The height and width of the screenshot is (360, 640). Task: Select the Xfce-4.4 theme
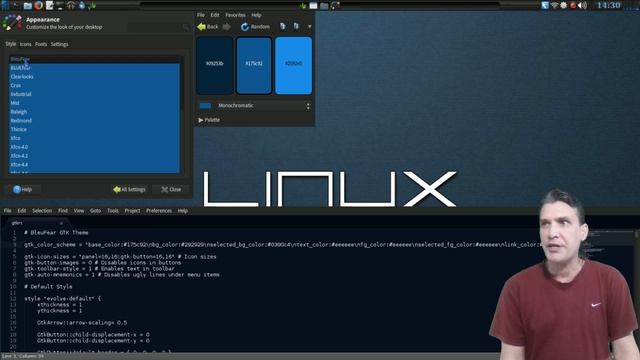point(94,164)
